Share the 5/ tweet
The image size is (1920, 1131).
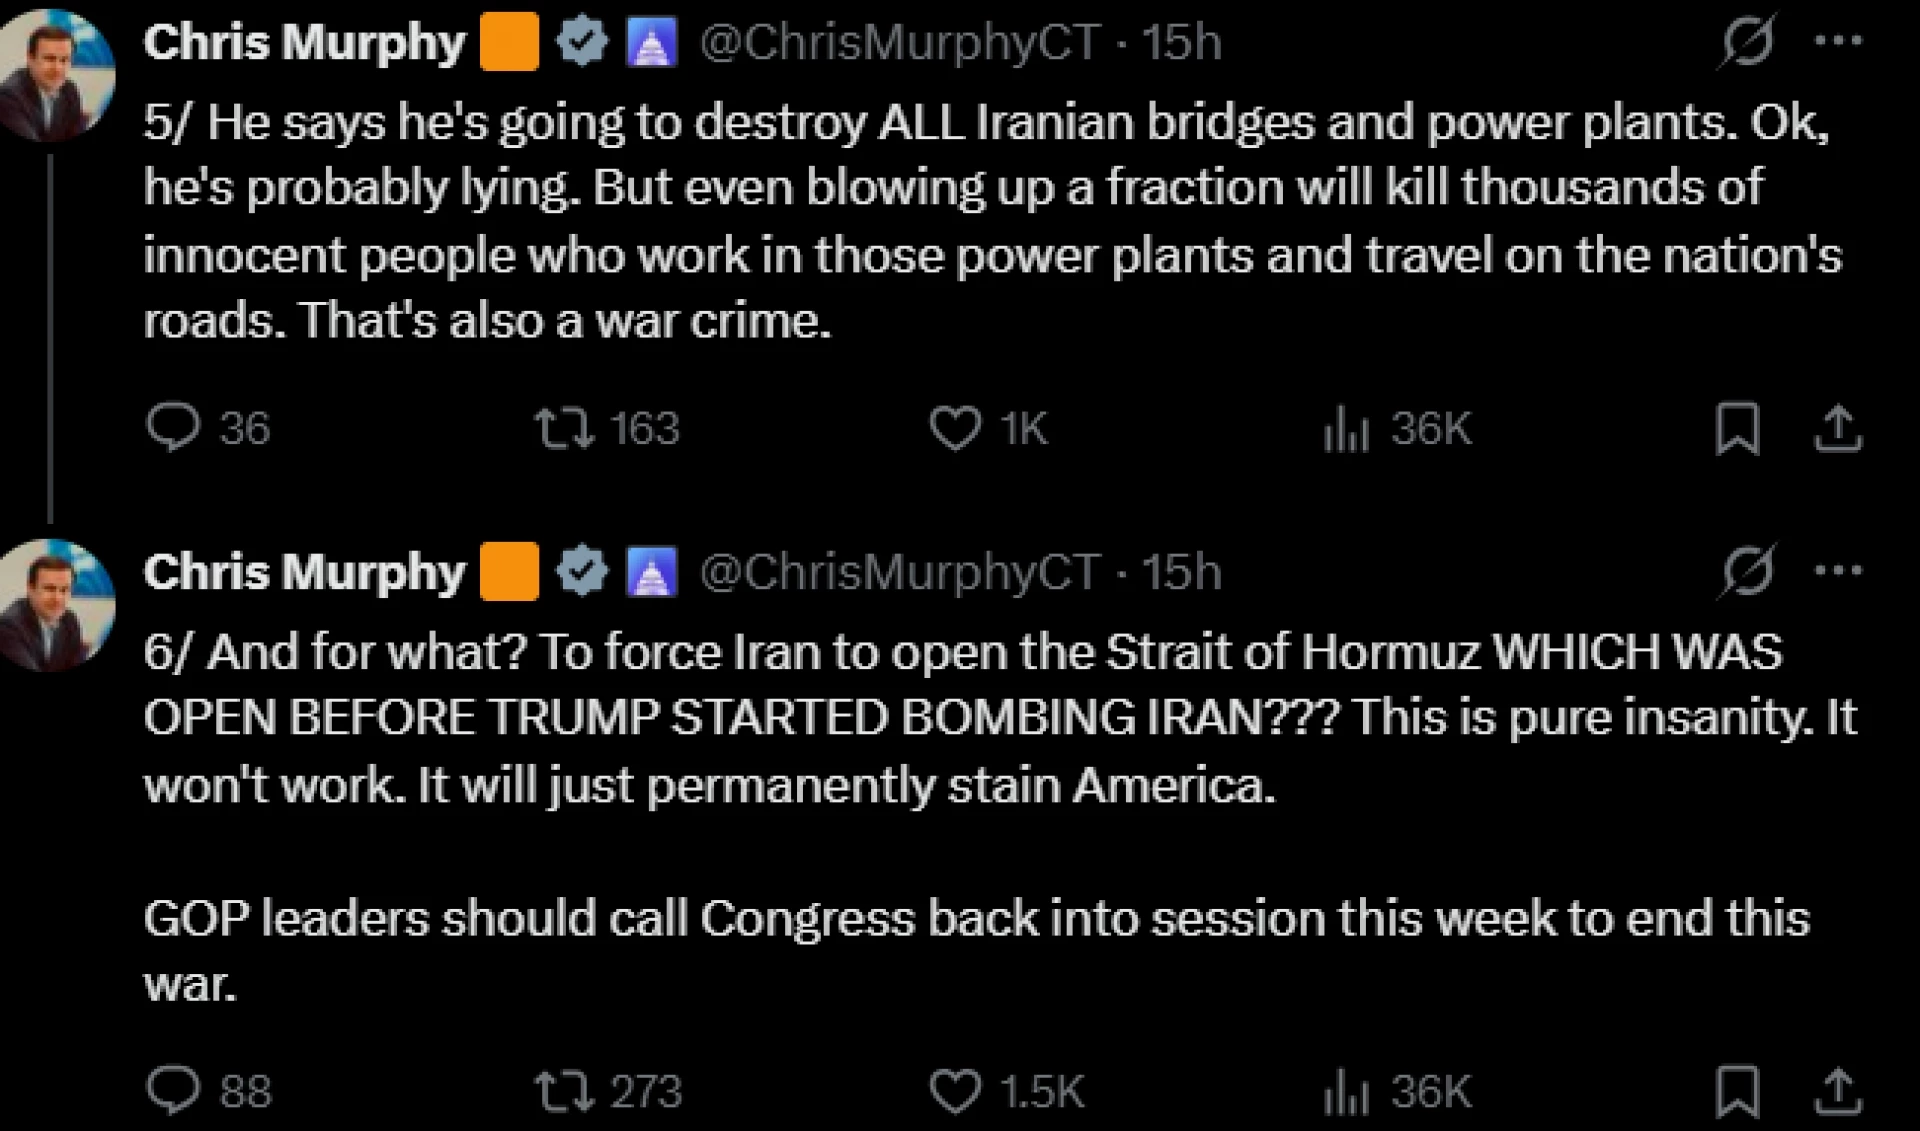1838,429
